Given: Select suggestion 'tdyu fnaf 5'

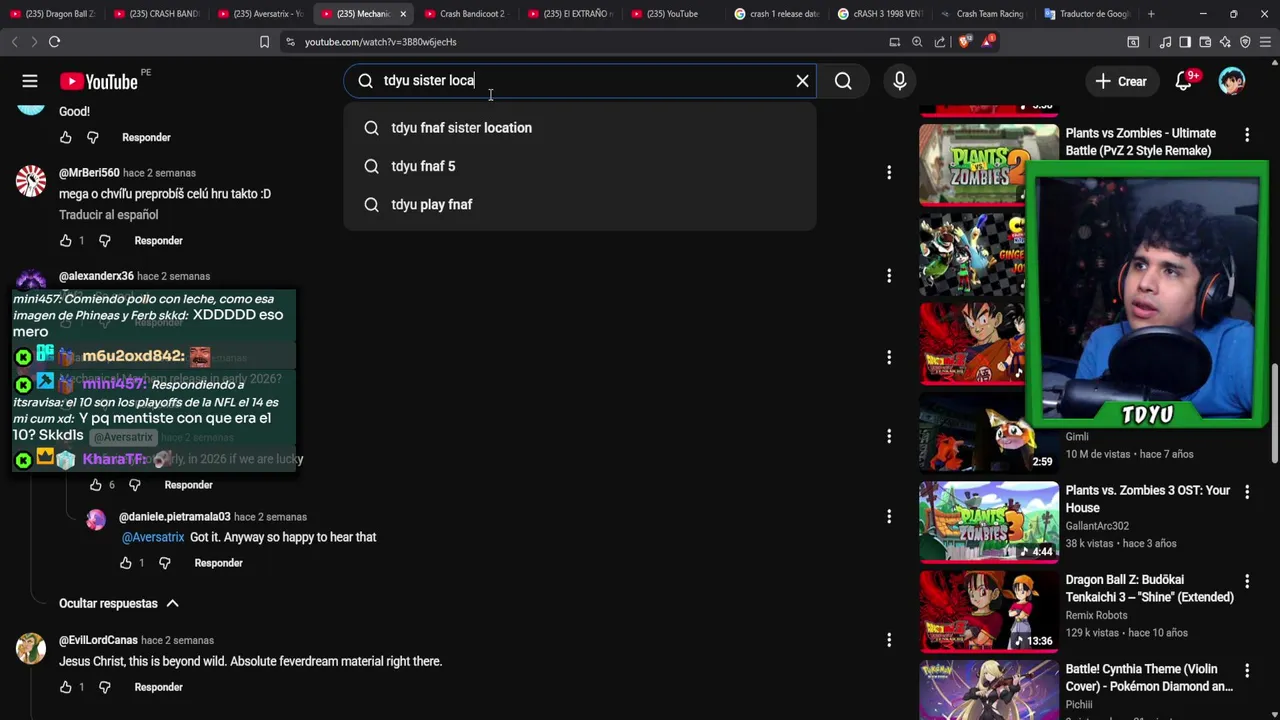Looking at the screenshot, I should (x=580, y=166).
